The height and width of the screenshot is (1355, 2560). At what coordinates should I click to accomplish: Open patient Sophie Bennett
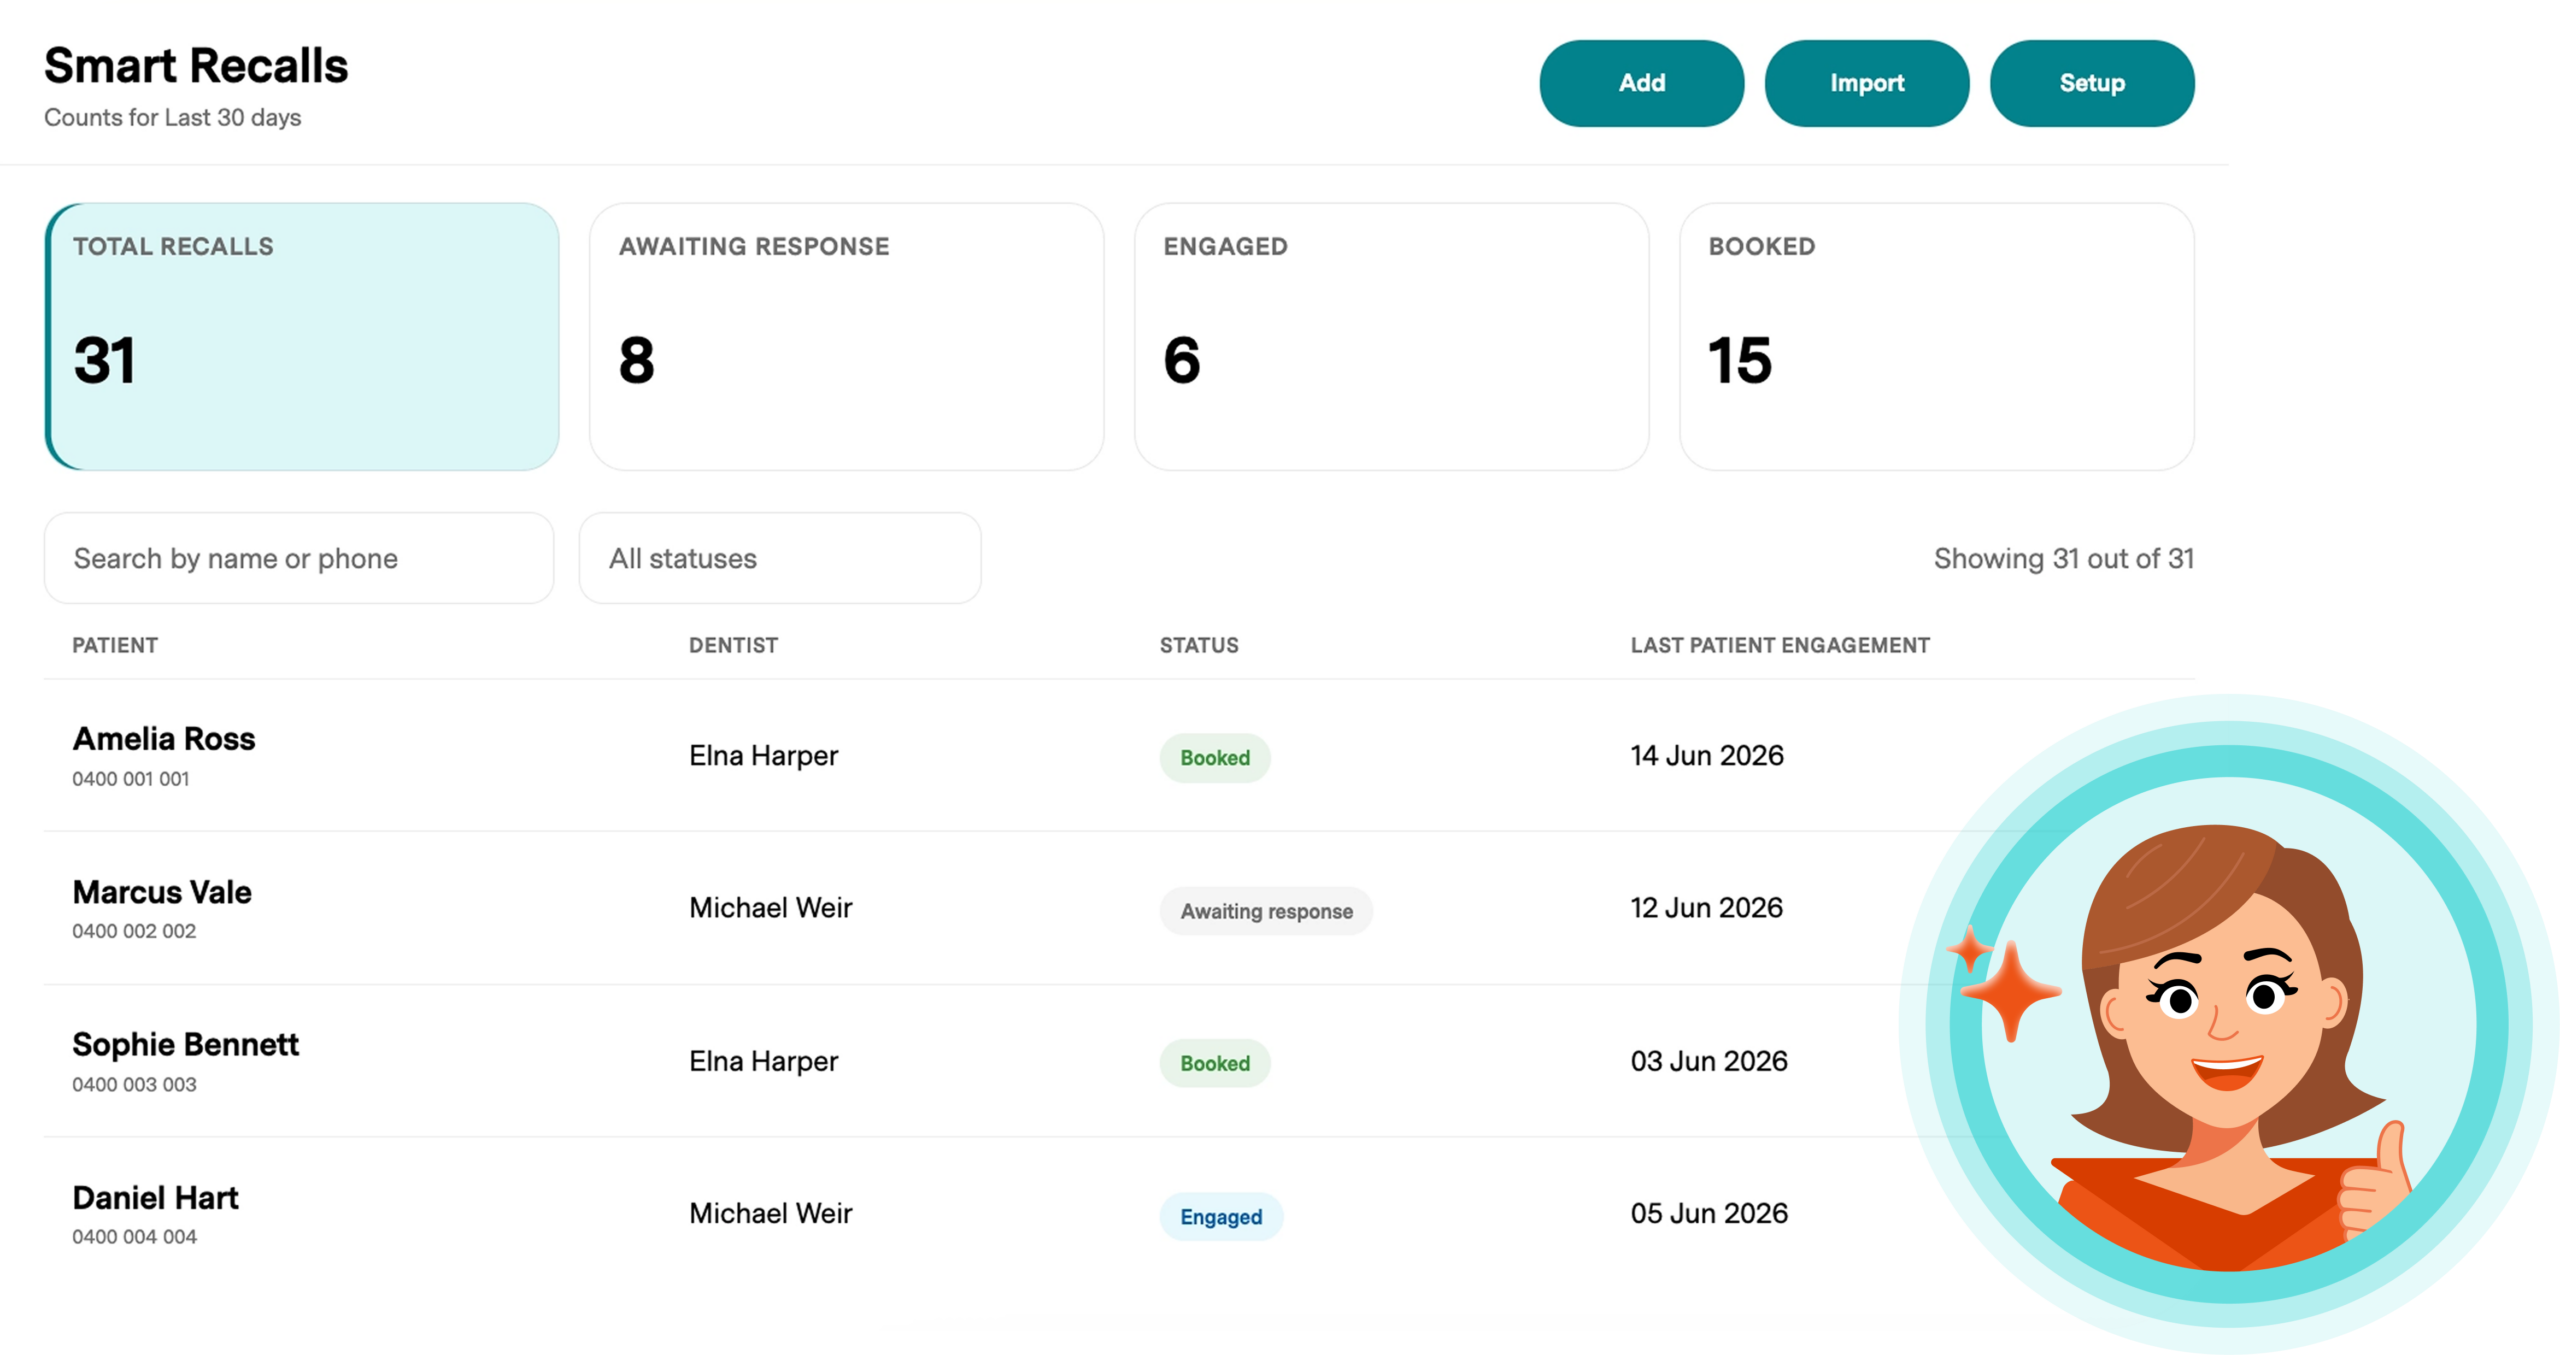click(x=185, y=1044)
